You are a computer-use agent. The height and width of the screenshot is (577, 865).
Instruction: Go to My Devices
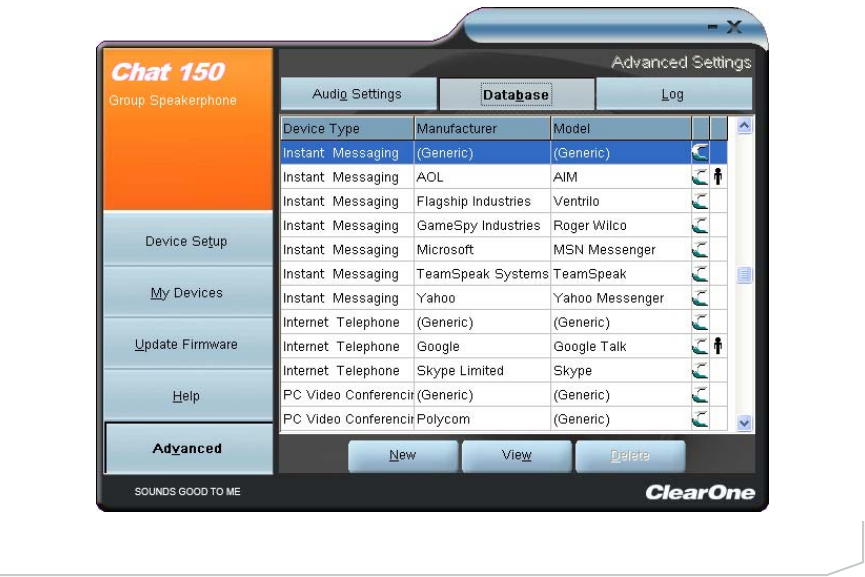coord(187,292)
